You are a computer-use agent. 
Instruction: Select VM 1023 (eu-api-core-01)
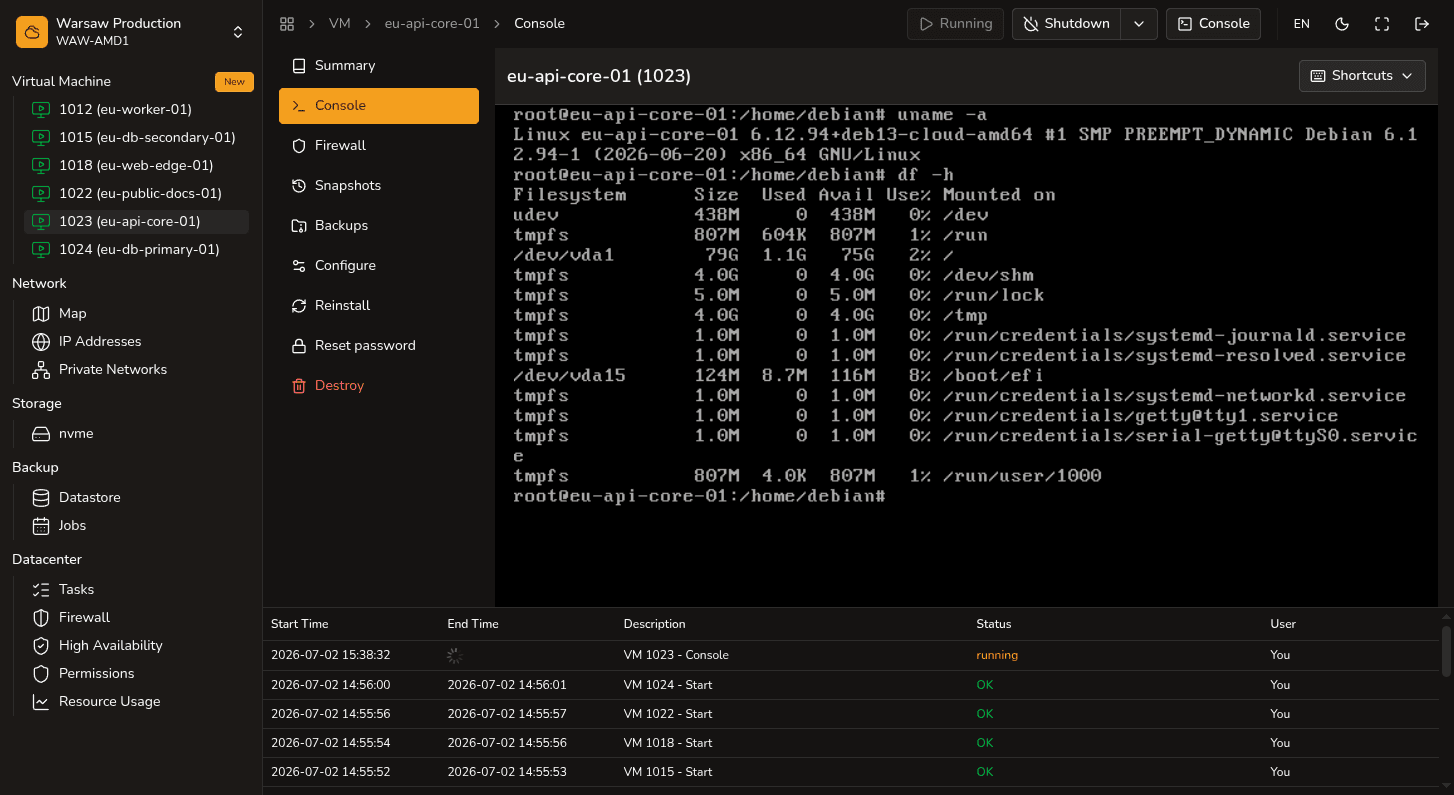[136, 221]
